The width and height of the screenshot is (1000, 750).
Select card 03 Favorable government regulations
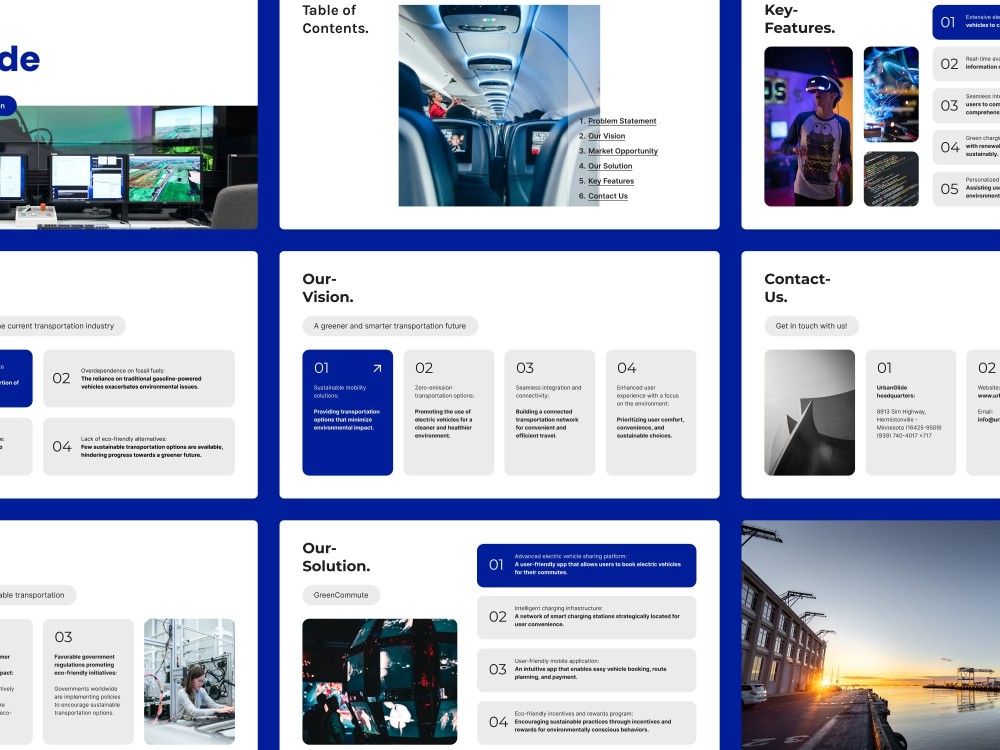click(89, 681)
